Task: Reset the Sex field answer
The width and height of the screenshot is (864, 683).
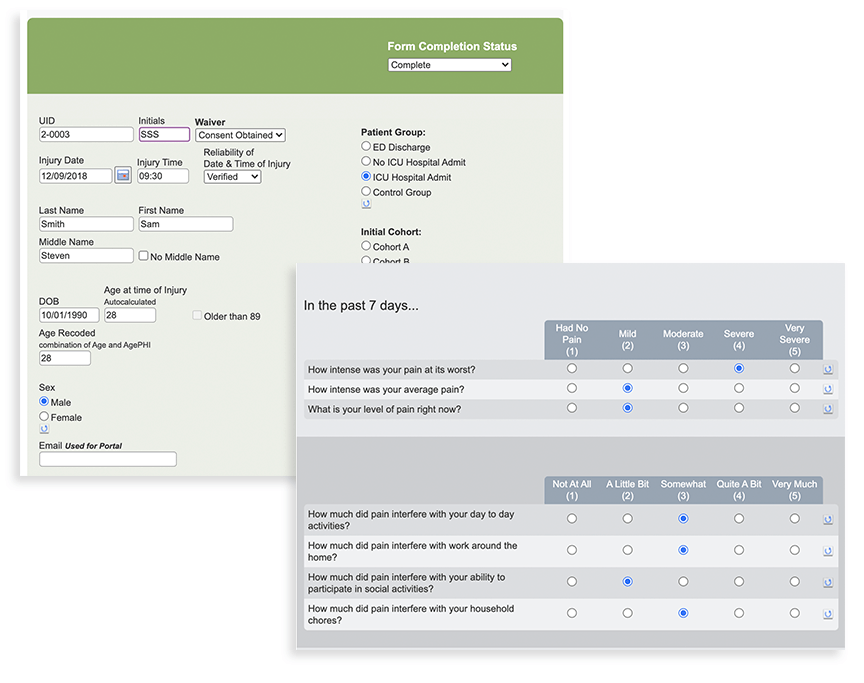Action: (44, 429)
